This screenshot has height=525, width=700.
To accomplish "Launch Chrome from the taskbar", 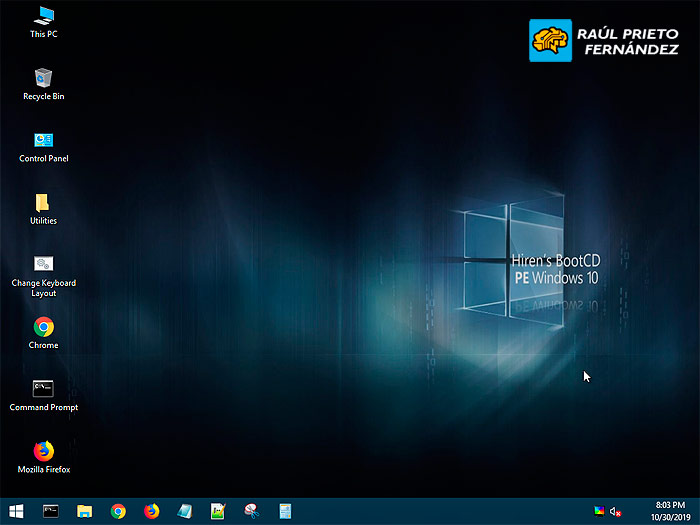I will coord(118,511).
